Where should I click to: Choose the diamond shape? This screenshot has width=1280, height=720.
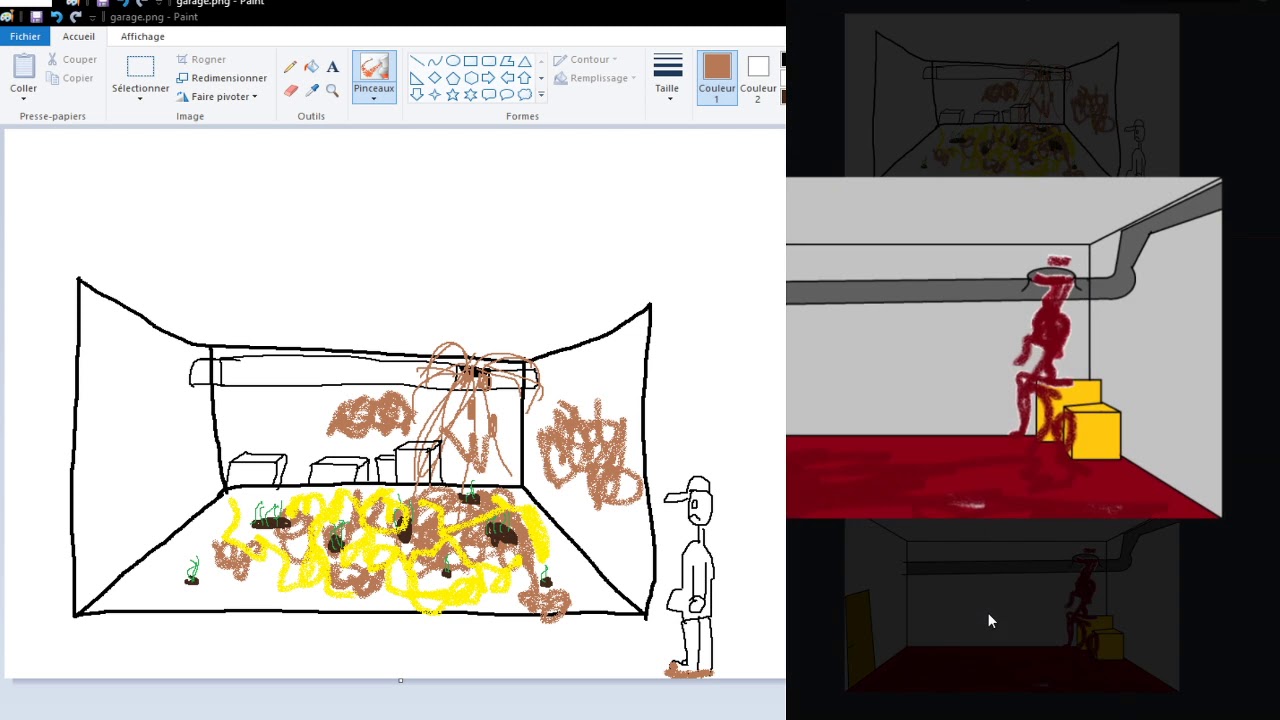[434, 78]
